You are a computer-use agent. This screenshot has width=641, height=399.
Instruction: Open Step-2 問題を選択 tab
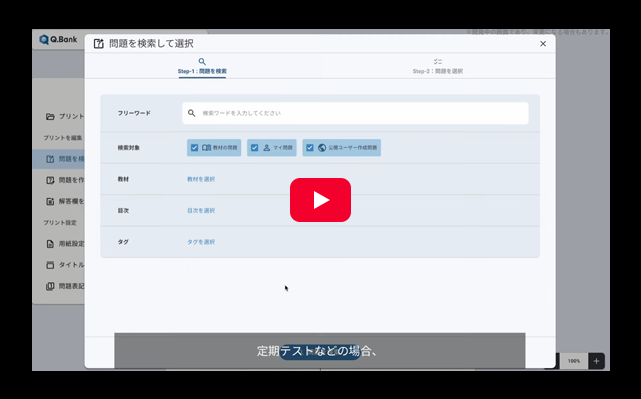[438, 67]
